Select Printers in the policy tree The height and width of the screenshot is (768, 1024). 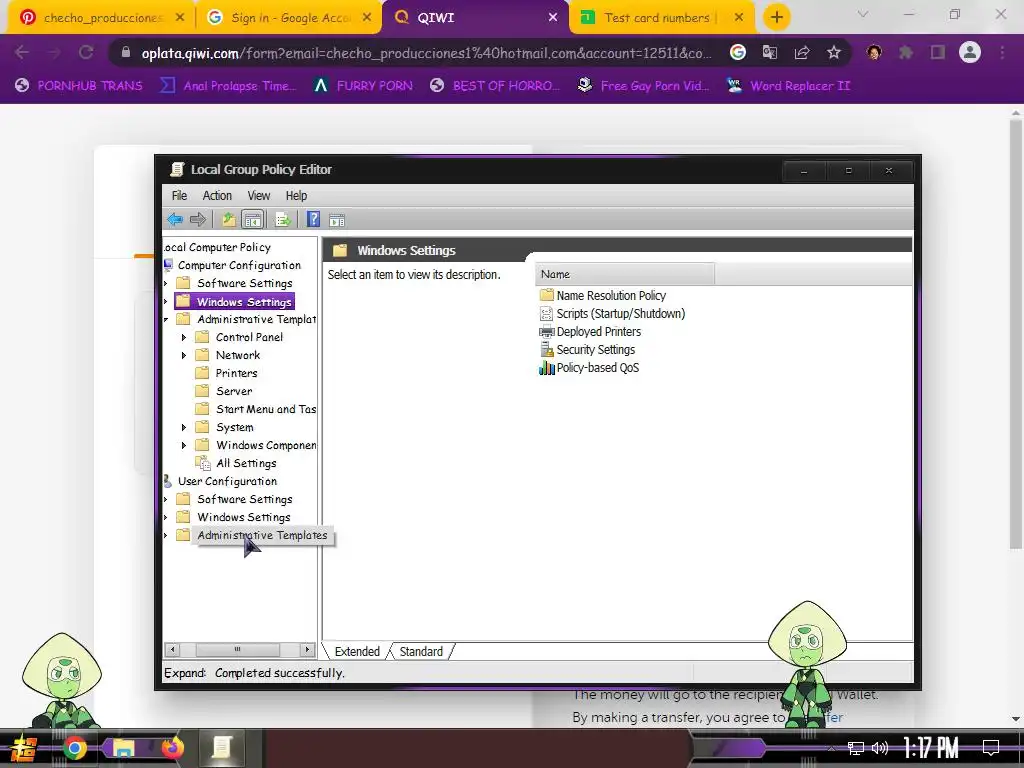tap(236, 373)
